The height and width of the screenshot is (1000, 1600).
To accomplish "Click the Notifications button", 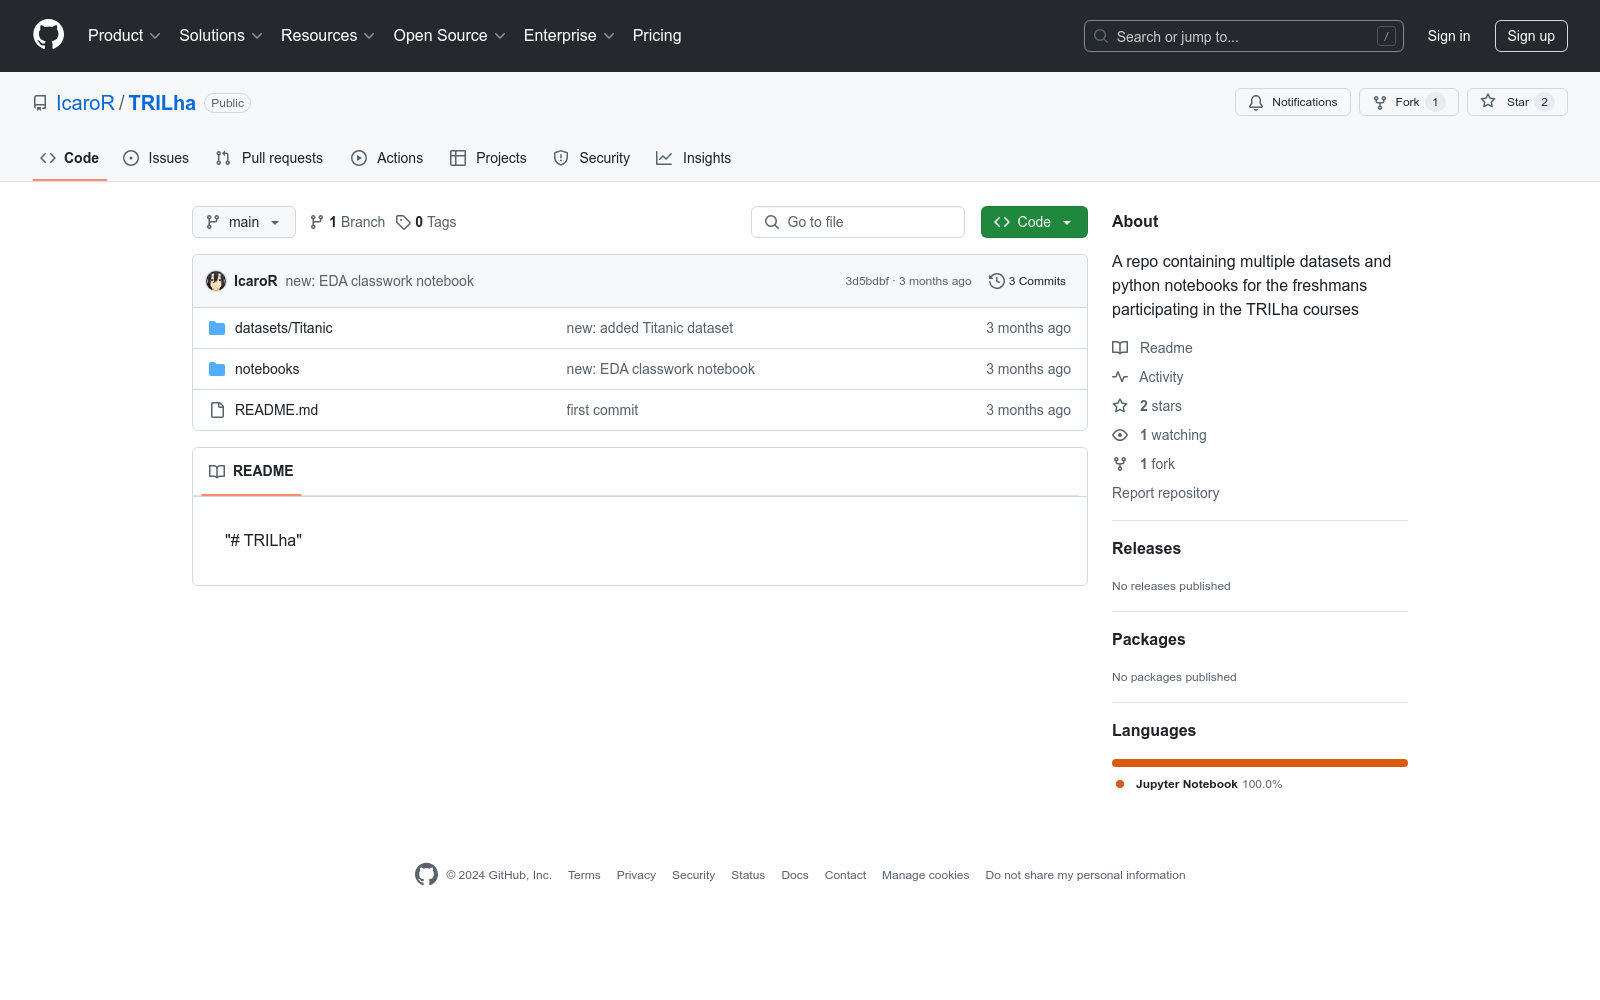I will click(1293, 102).
